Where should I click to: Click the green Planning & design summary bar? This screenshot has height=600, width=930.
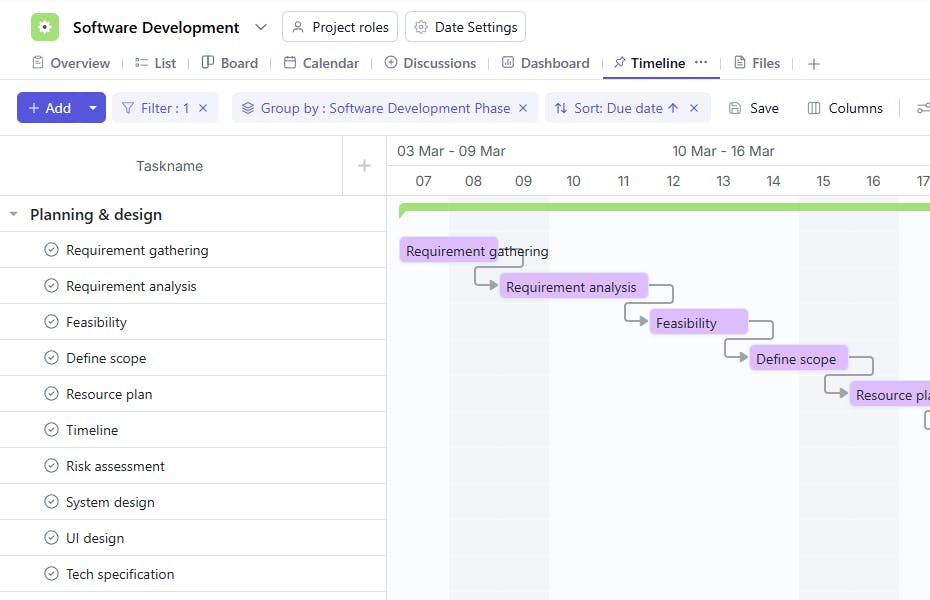pyautogui.click(x=660, y=207)
